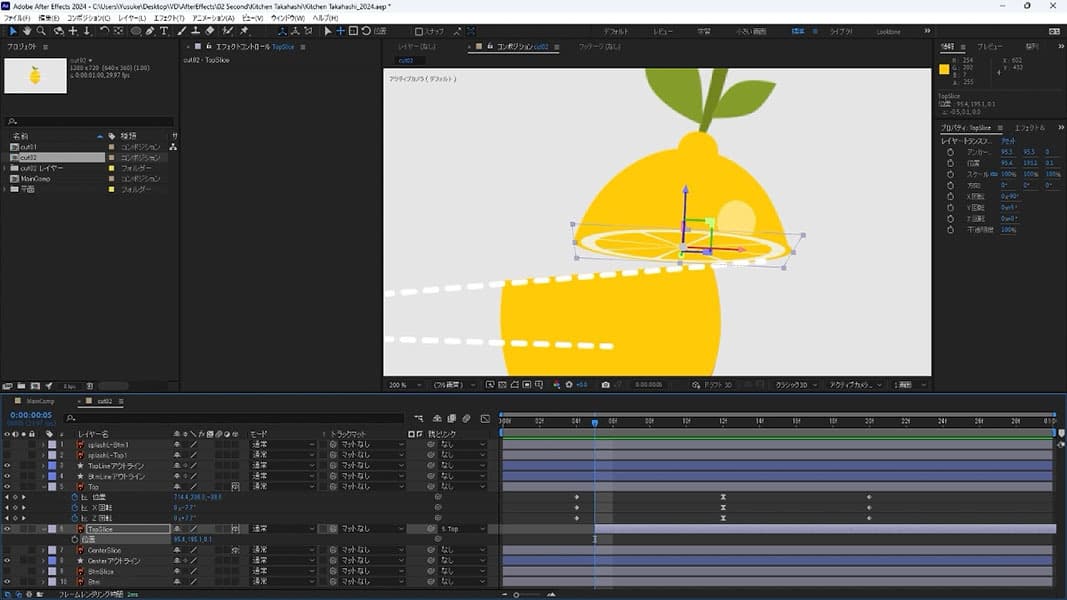Click the デフォルト workspace button
The image size is (1067, 600).
point(617,31)
